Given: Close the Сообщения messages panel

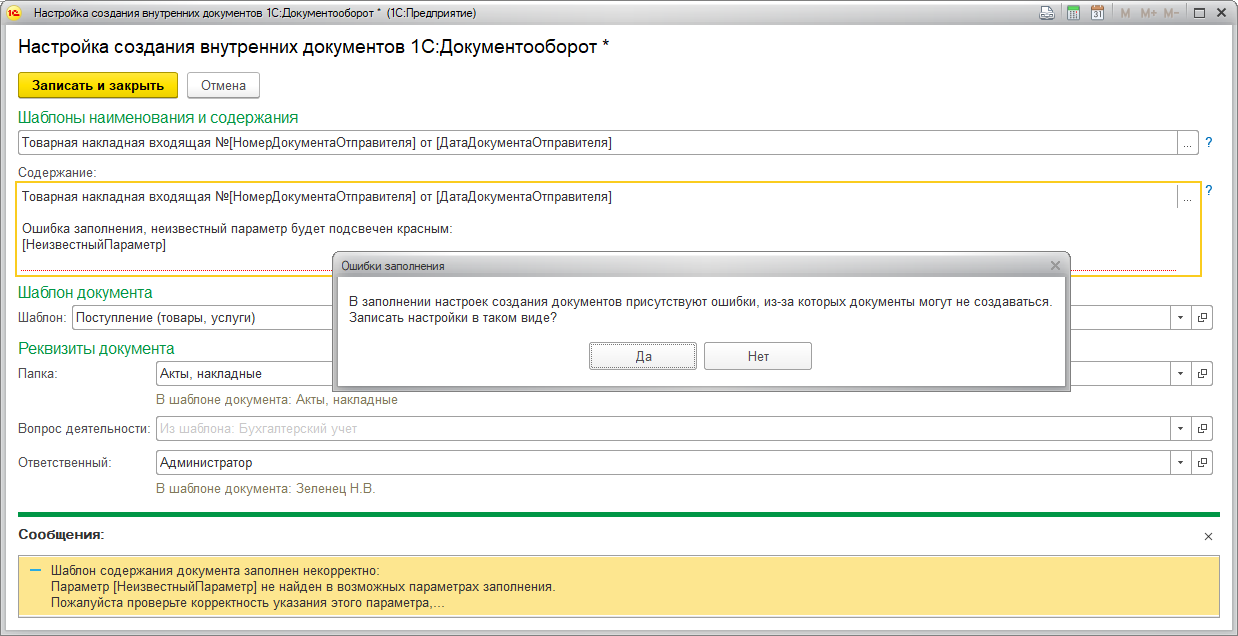Looking at the screenshot, I should [1208, 536].
